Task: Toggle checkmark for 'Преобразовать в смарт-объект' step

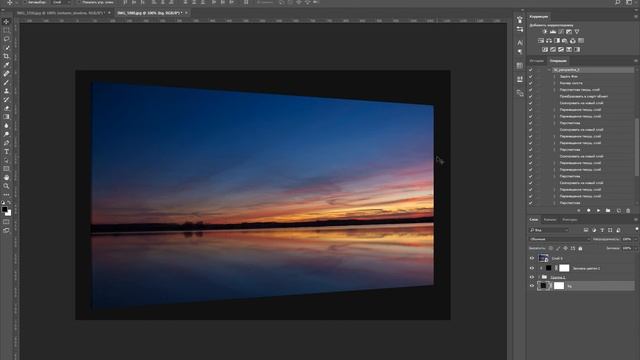Action: tap(531, 96)
